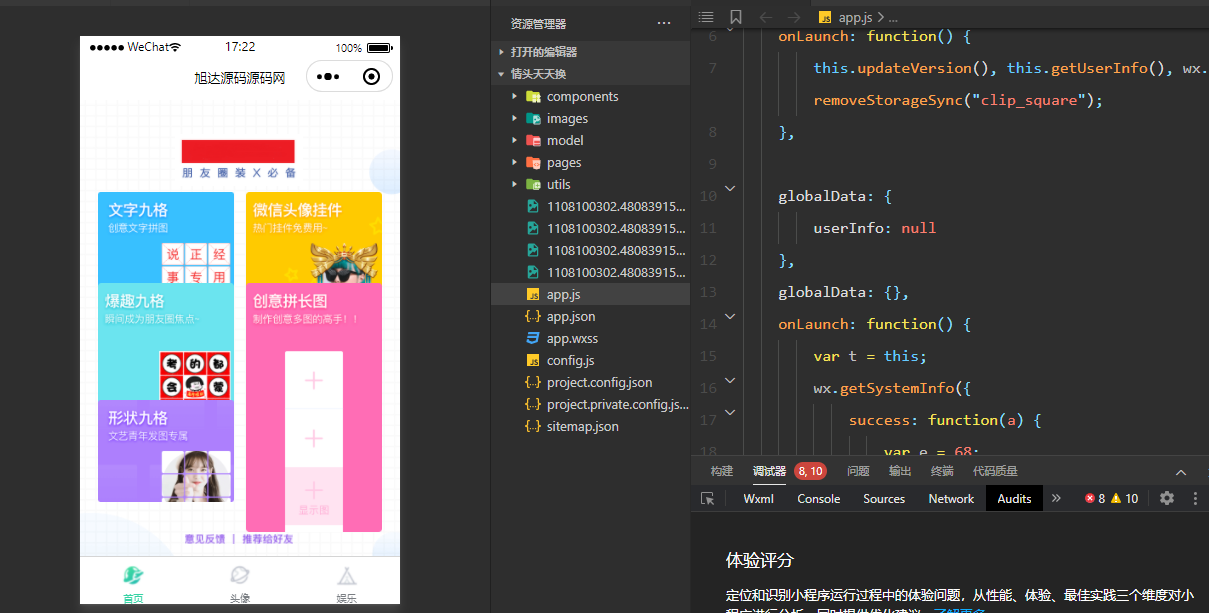The image size is (1209, 613).
Task: Click the app.js breadcrumb
Action: tap(846, 17)
